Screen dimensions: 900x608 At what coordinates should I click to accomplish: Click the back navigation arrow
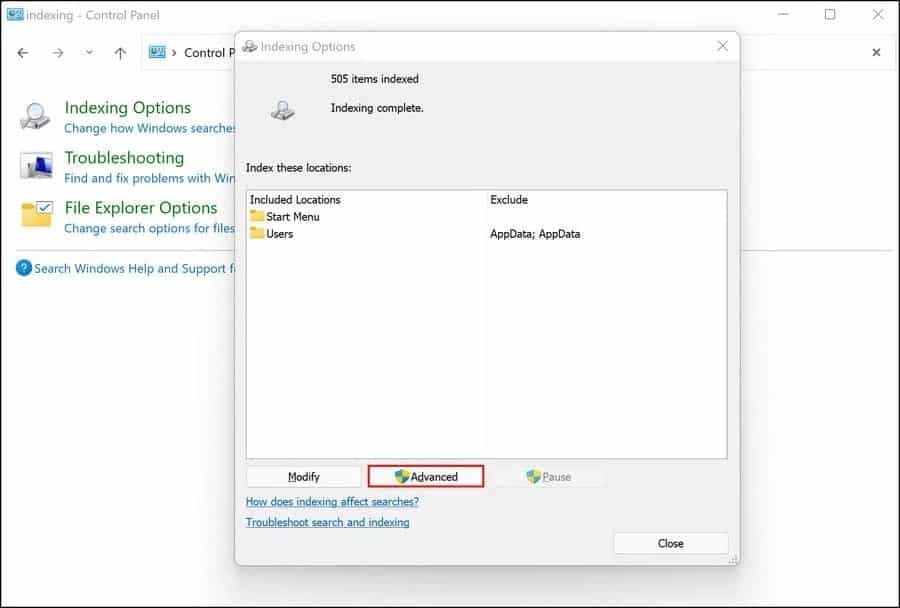(x=22, y=52)
